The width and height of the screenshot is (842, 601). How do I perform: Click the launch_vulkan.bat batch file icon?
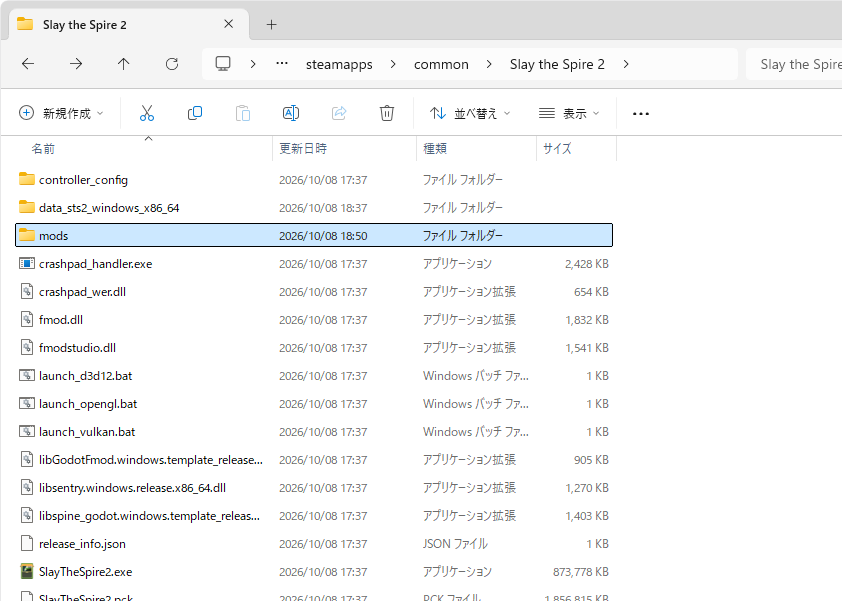[27, 431]
